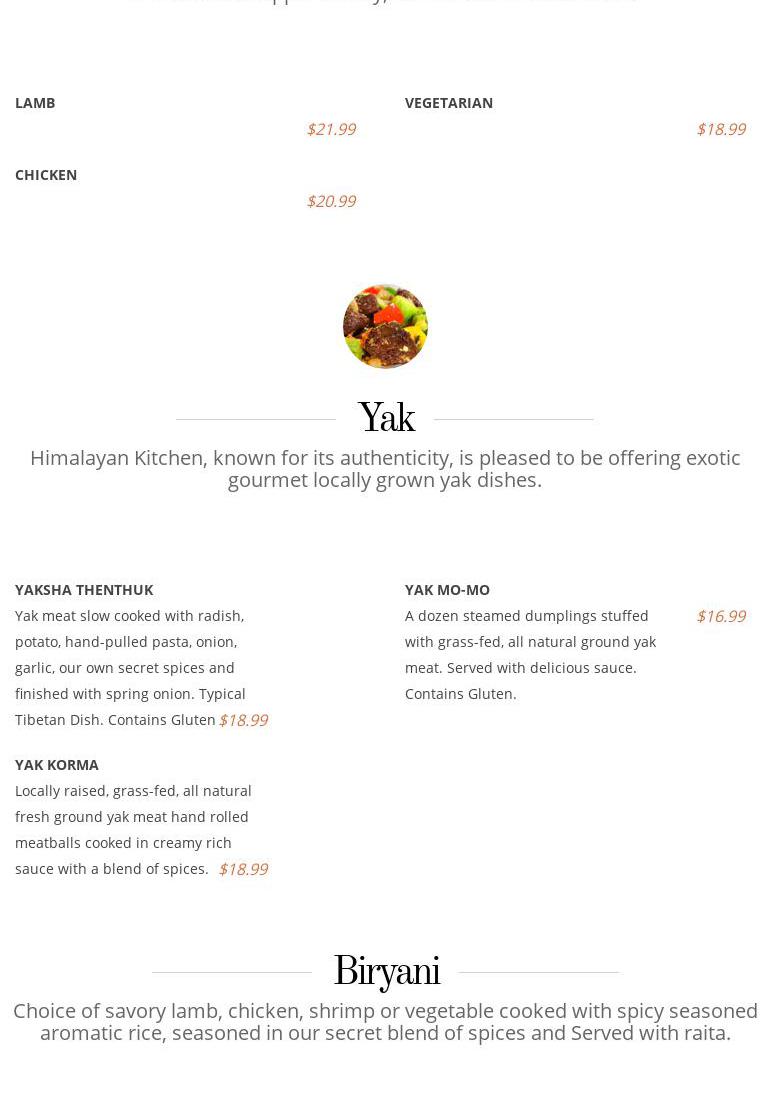
Task: Select the LAMB menu item title
Action: tap(35, 102)
